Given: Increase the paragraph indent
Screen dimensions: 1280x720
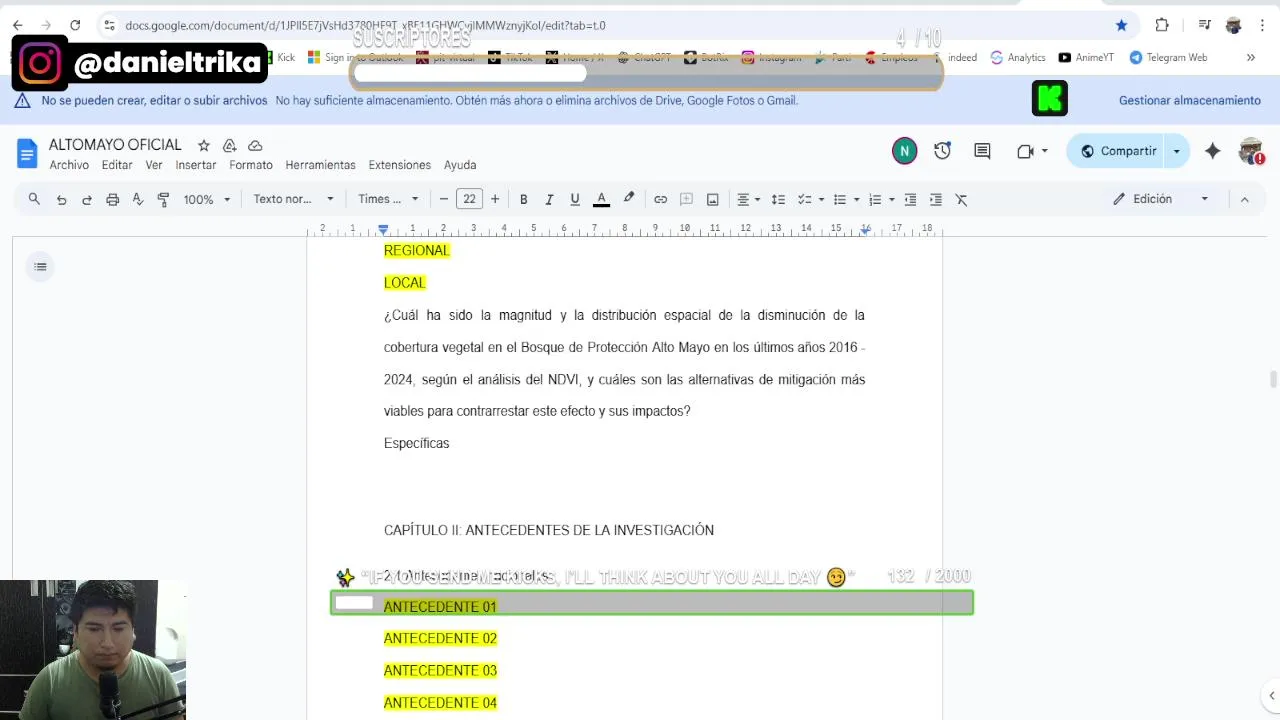Looking at the screenshot, I should tap(936, 199).
